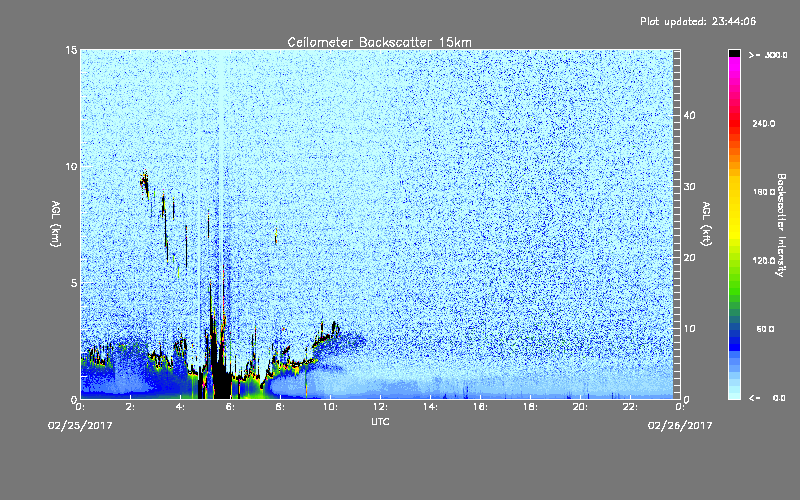Click the 180.0 colorbar value
Screen dimensions: 800x500
(764, 192)
